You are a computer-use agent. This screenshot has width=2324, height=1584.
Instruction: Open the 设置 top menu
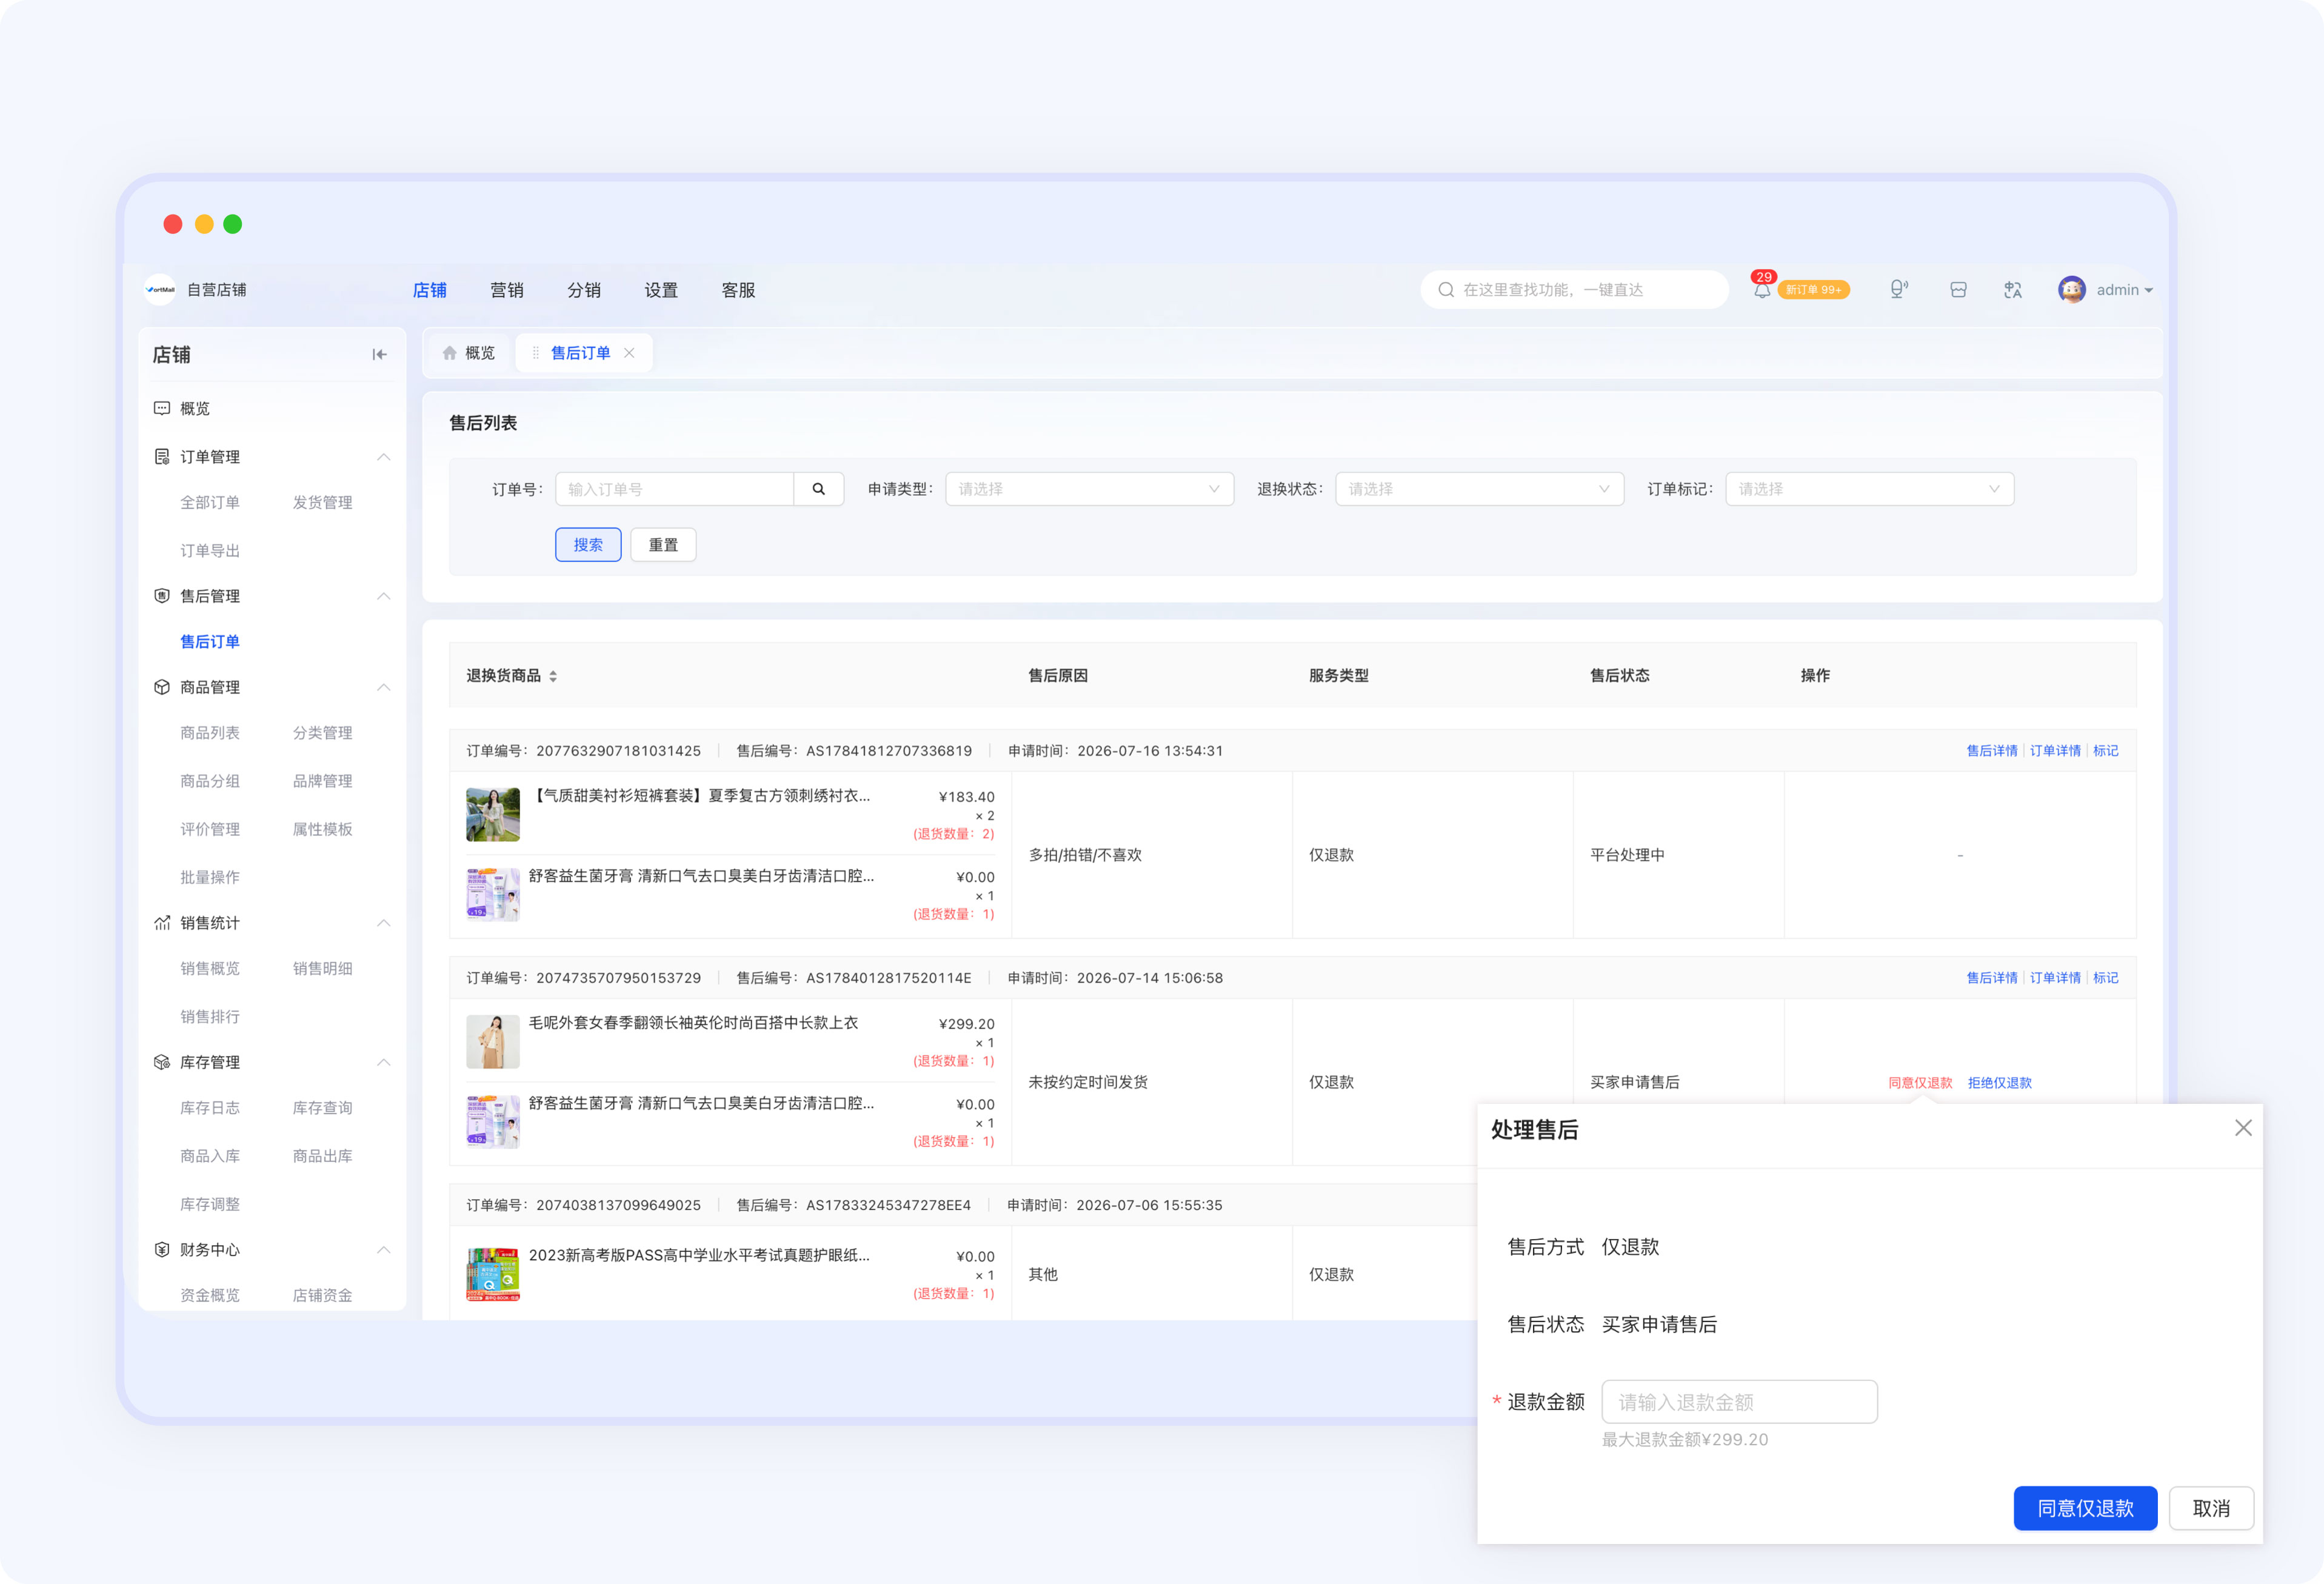coord(661,290)
